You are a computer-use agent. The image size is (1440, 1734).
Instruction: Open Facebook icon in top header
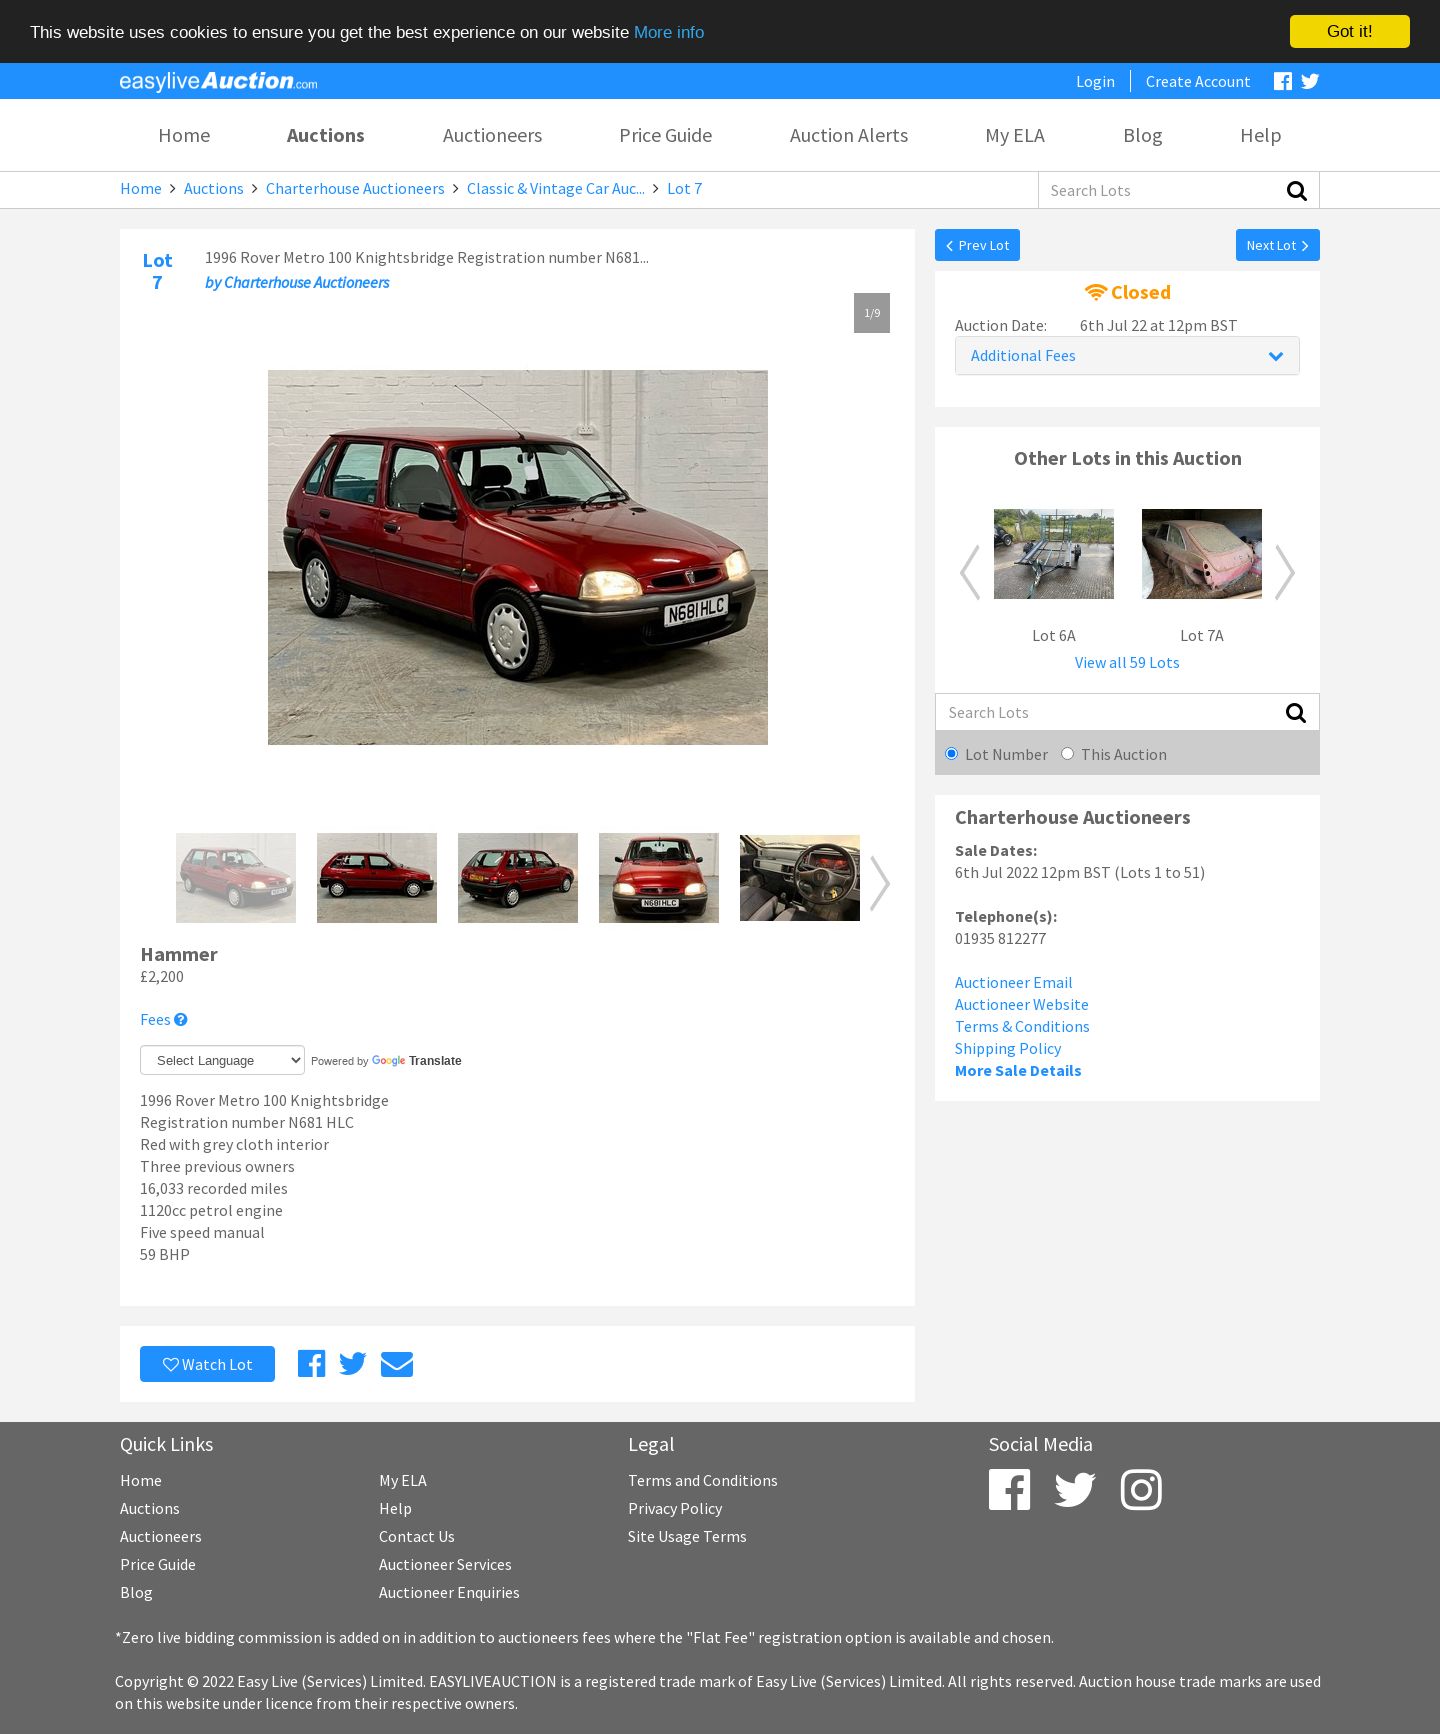[1283, 81]
